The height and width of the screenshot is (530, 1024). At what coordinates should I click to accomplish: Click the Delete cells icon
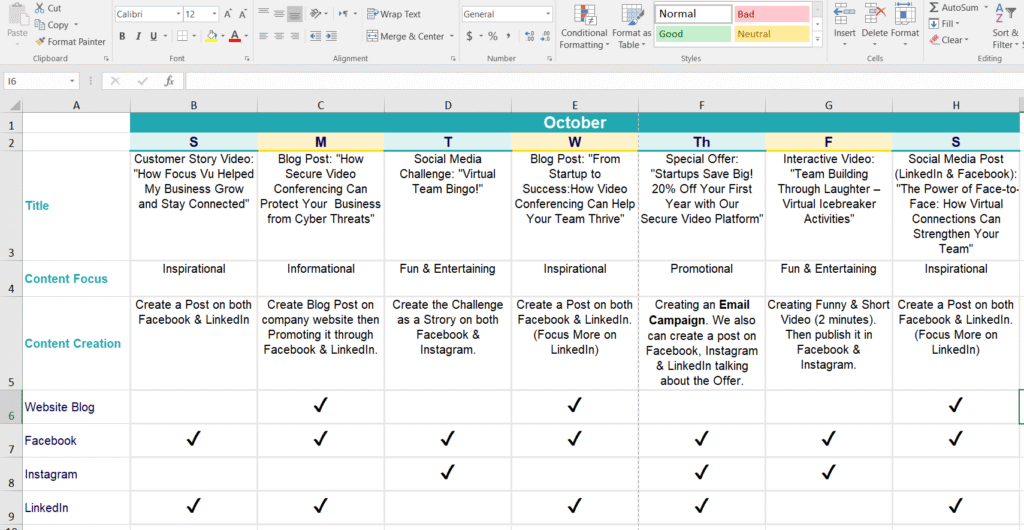pos(874,13)
